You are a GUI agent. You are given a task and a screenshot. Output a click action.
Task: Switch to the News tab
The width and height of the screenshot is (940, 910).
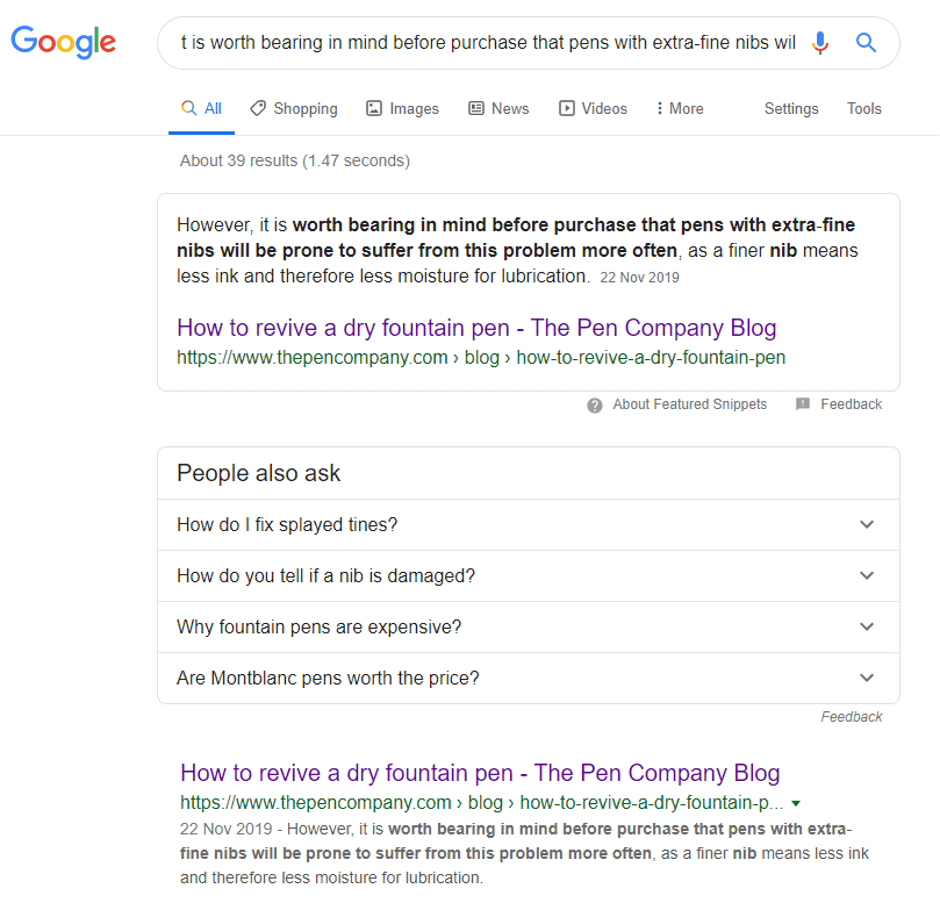pyautogui.click(x=498, y=109)
